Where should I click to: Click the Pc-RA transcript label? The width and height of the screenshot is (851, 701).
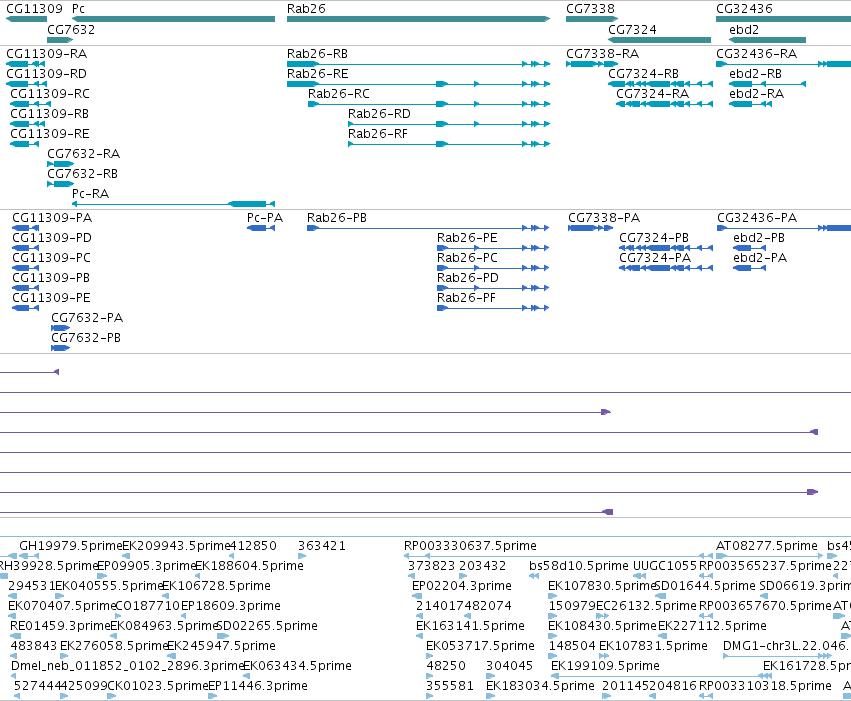(91, 194)
